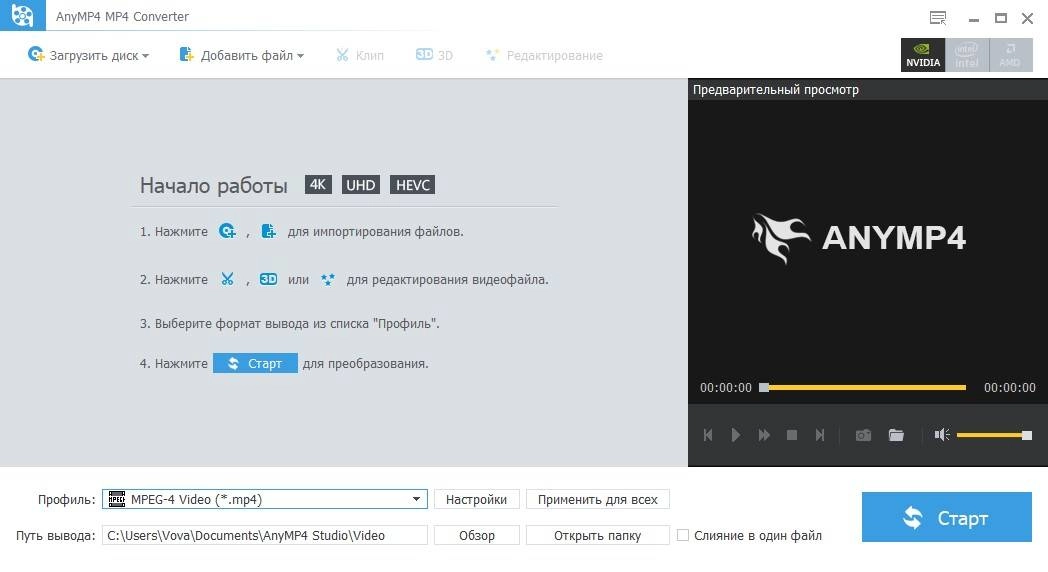Viewport: 1048px width, 572px height.
Task: Take a snapshot with camera icon
Action: pos(863,435)
